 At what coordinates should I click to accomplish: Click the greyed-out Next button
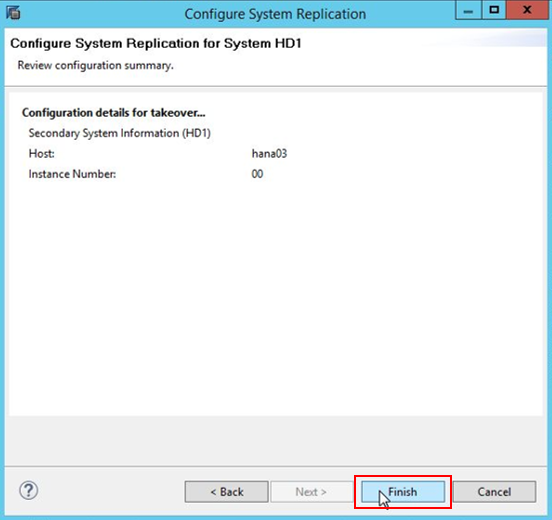311,491
